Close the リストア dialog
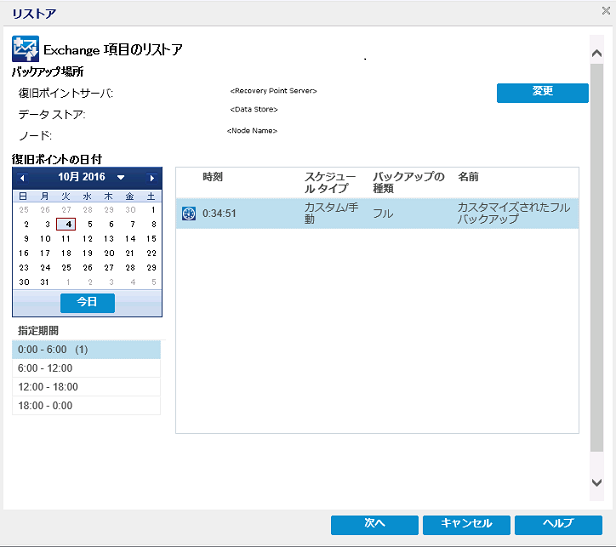This screenshot has height=547, width=616. coord(606,11)
